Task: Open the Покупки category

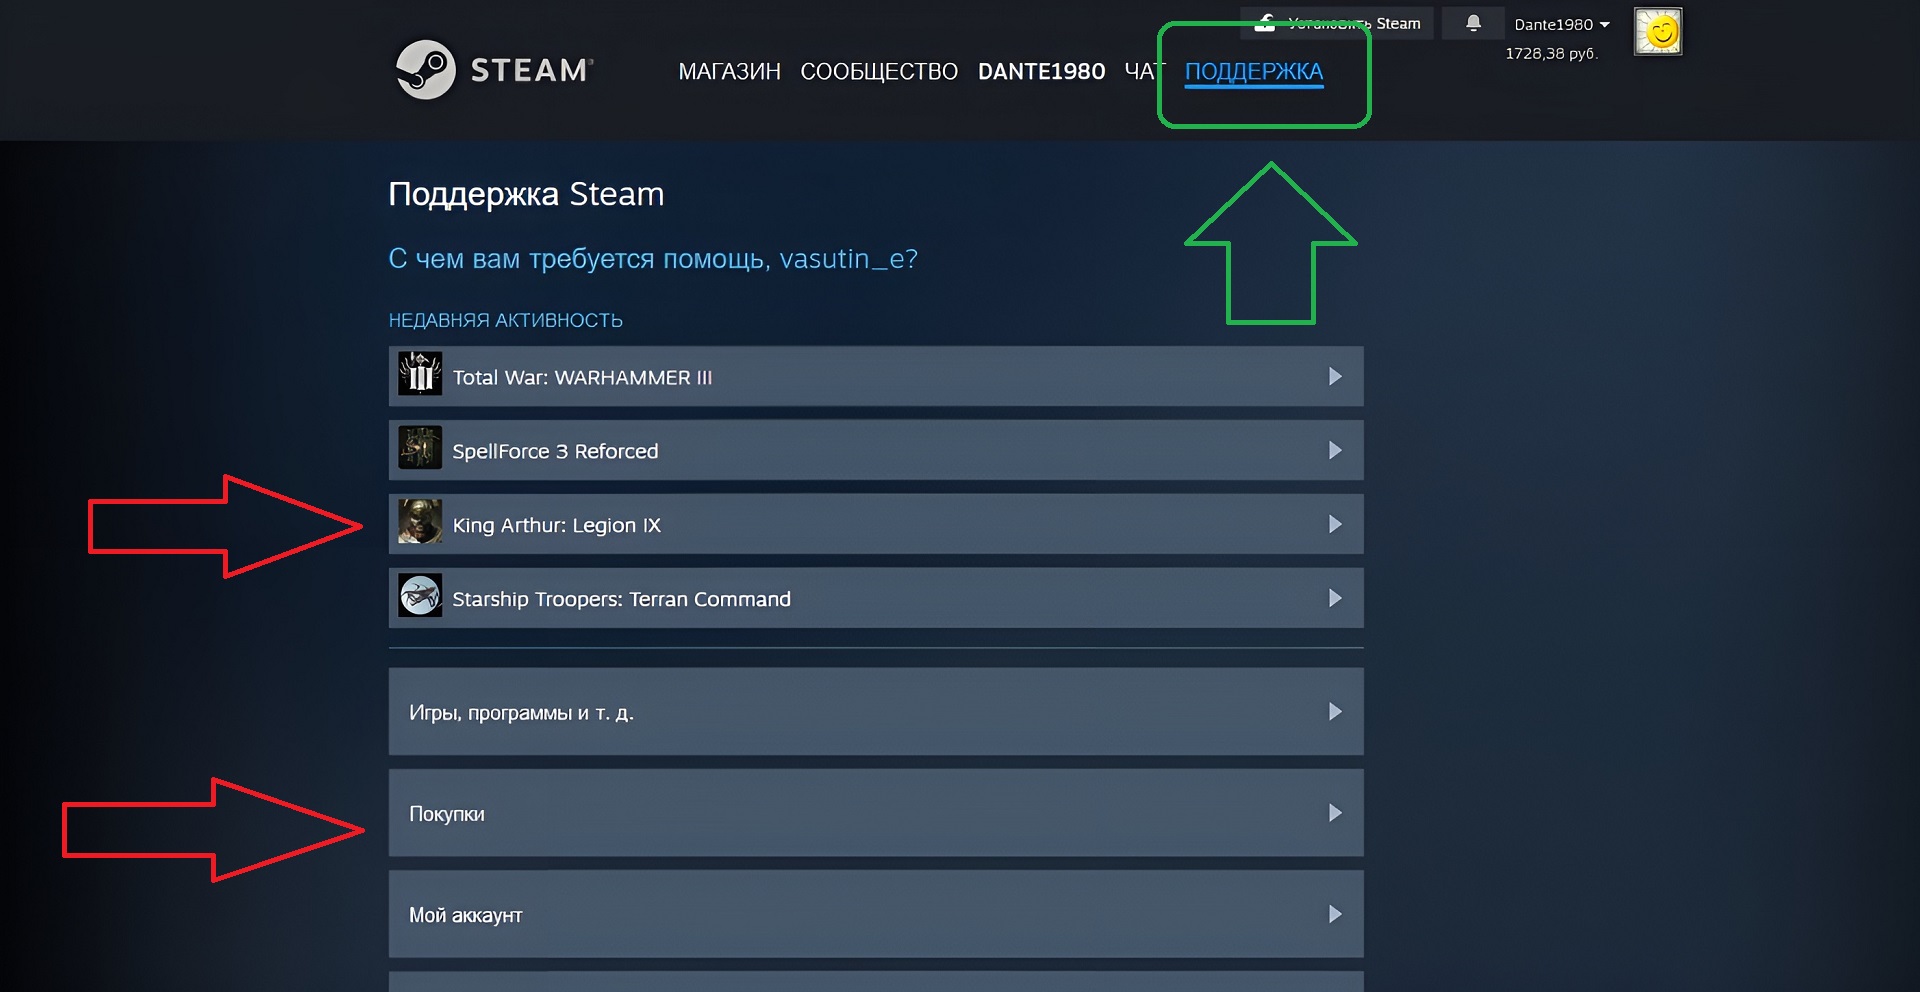Action: [876, 813]
